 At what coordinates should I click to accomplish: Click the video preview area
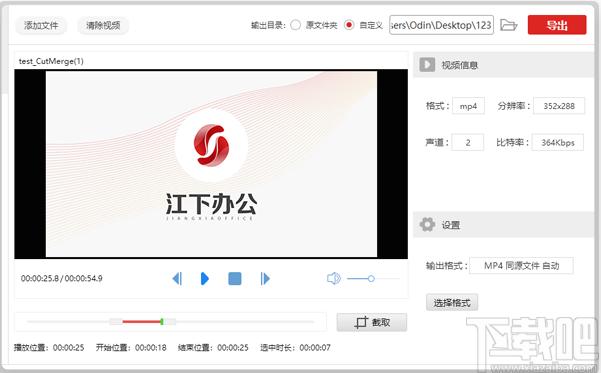[x=211, y=164]
